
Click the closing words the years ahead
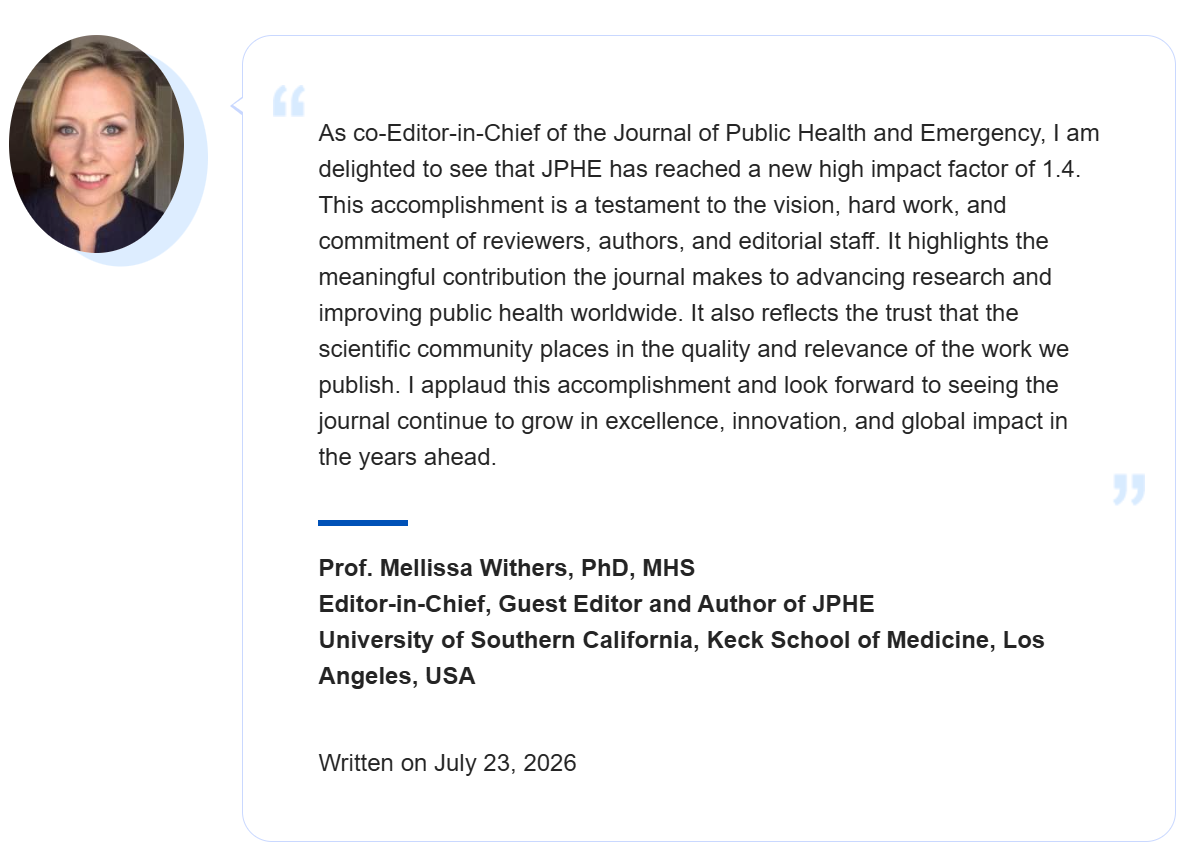point(407,457)
